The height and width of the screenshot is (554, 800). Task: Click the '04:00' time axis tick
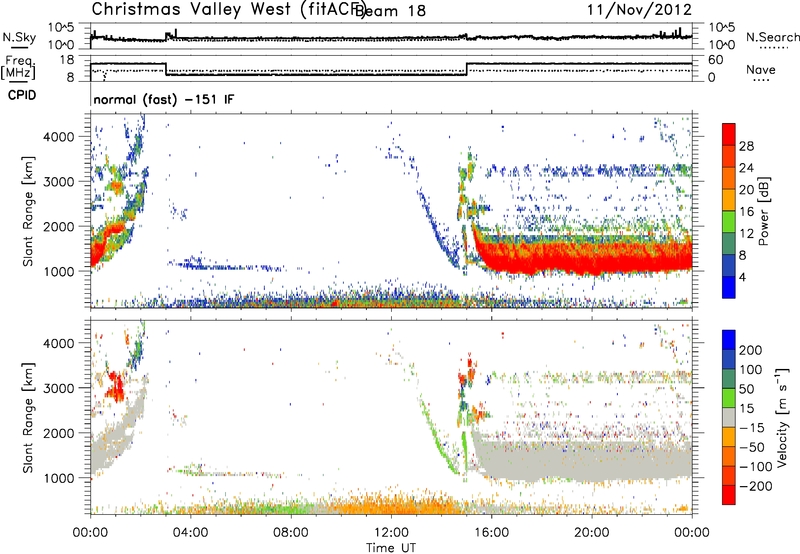click(190, 533)
